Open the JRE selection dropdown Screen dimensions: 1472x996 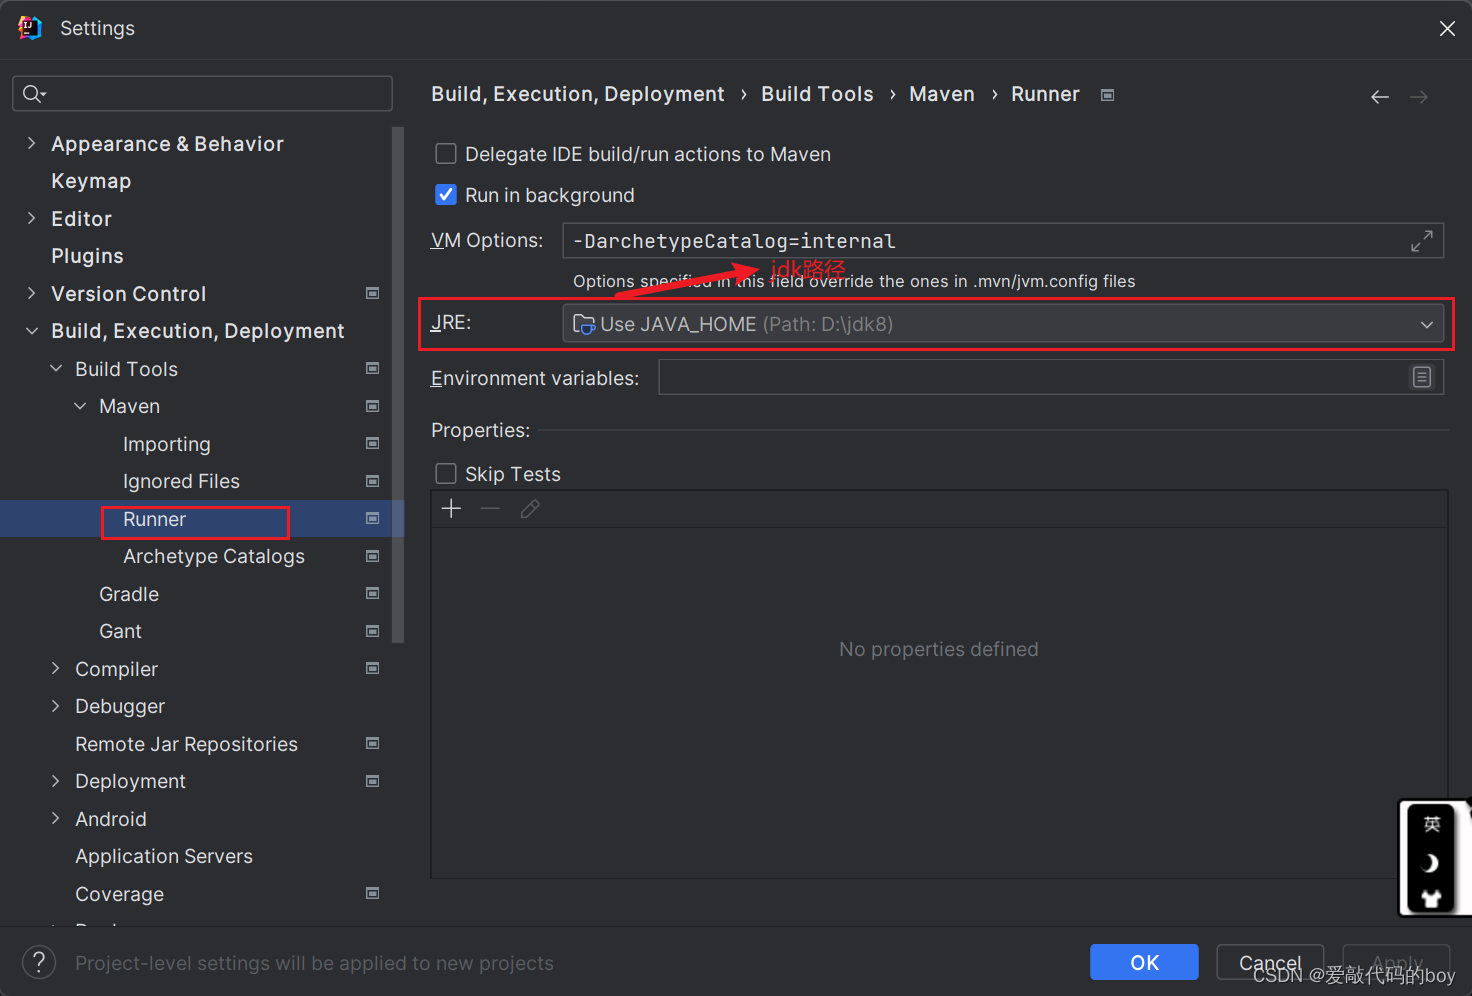tap(1427, 324)
